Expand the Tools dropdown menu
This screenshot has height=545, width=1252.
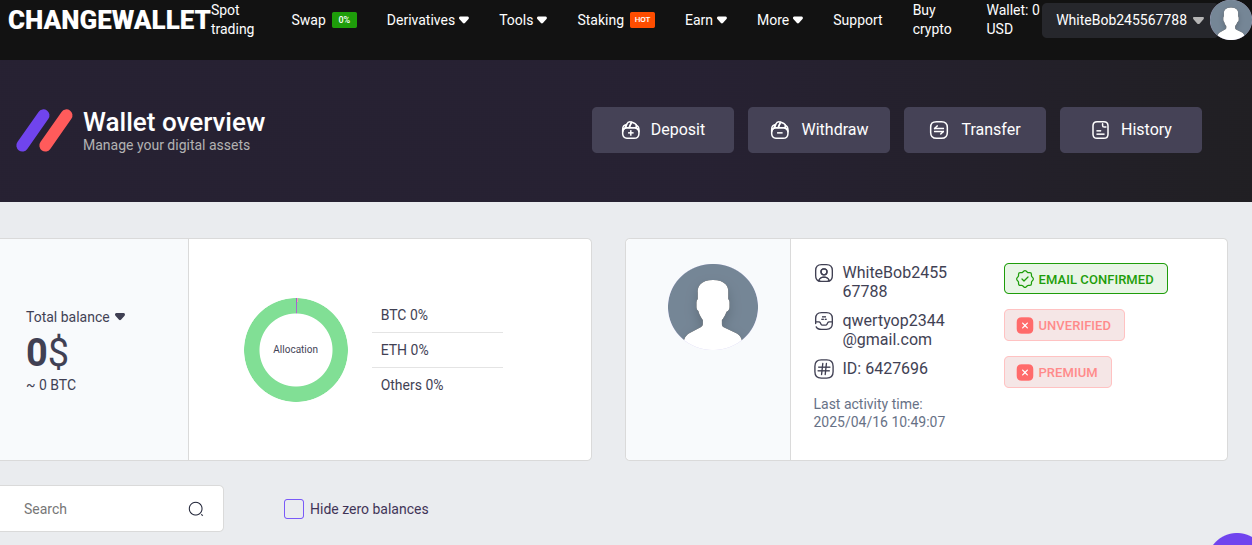point(523,20)
